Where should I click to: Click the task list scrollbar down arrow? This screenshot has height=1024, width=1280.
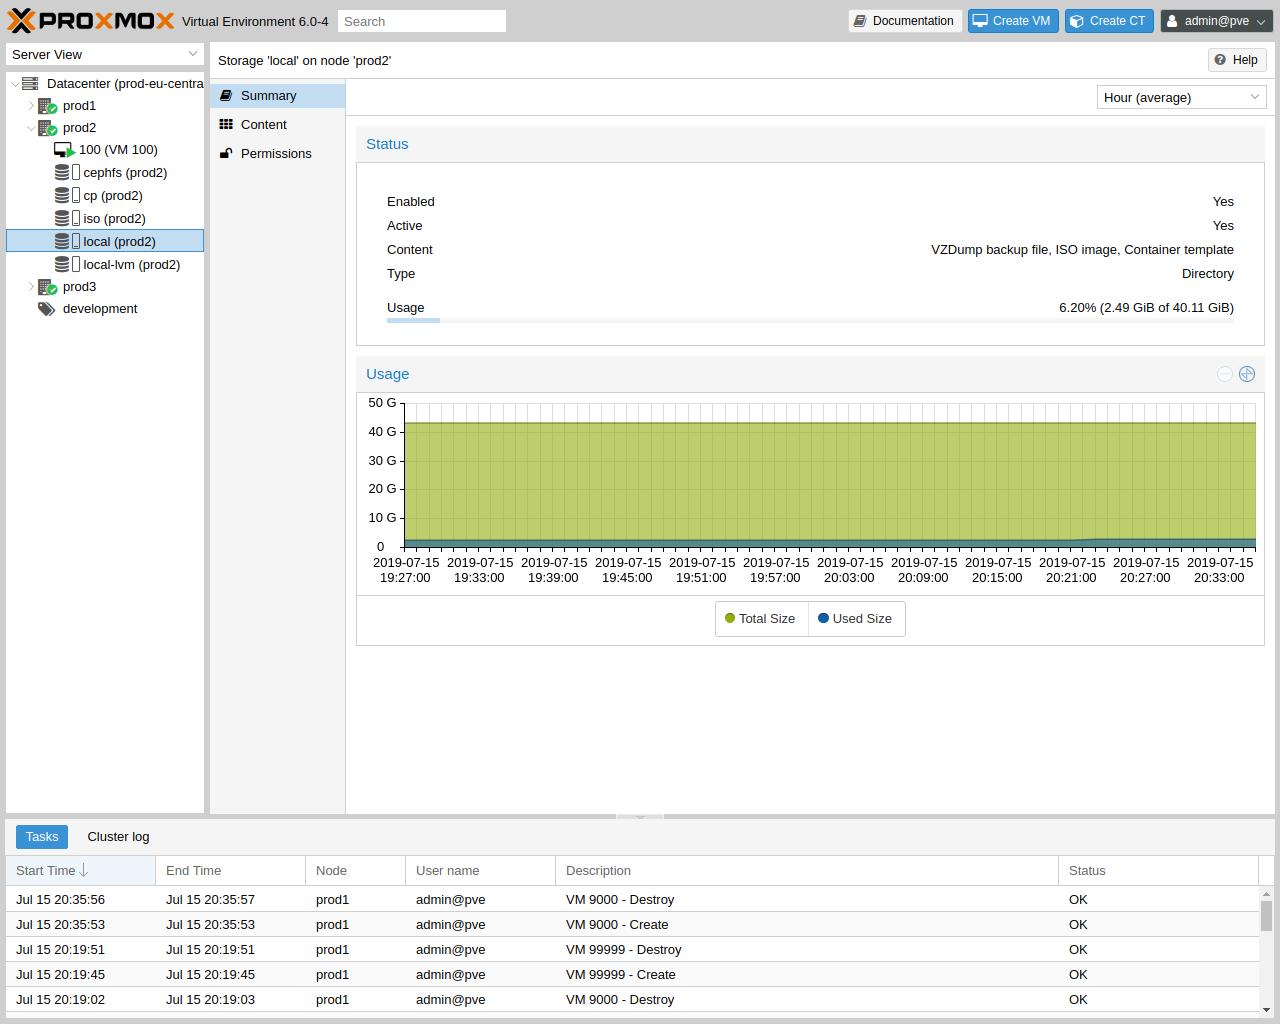1266,1010
